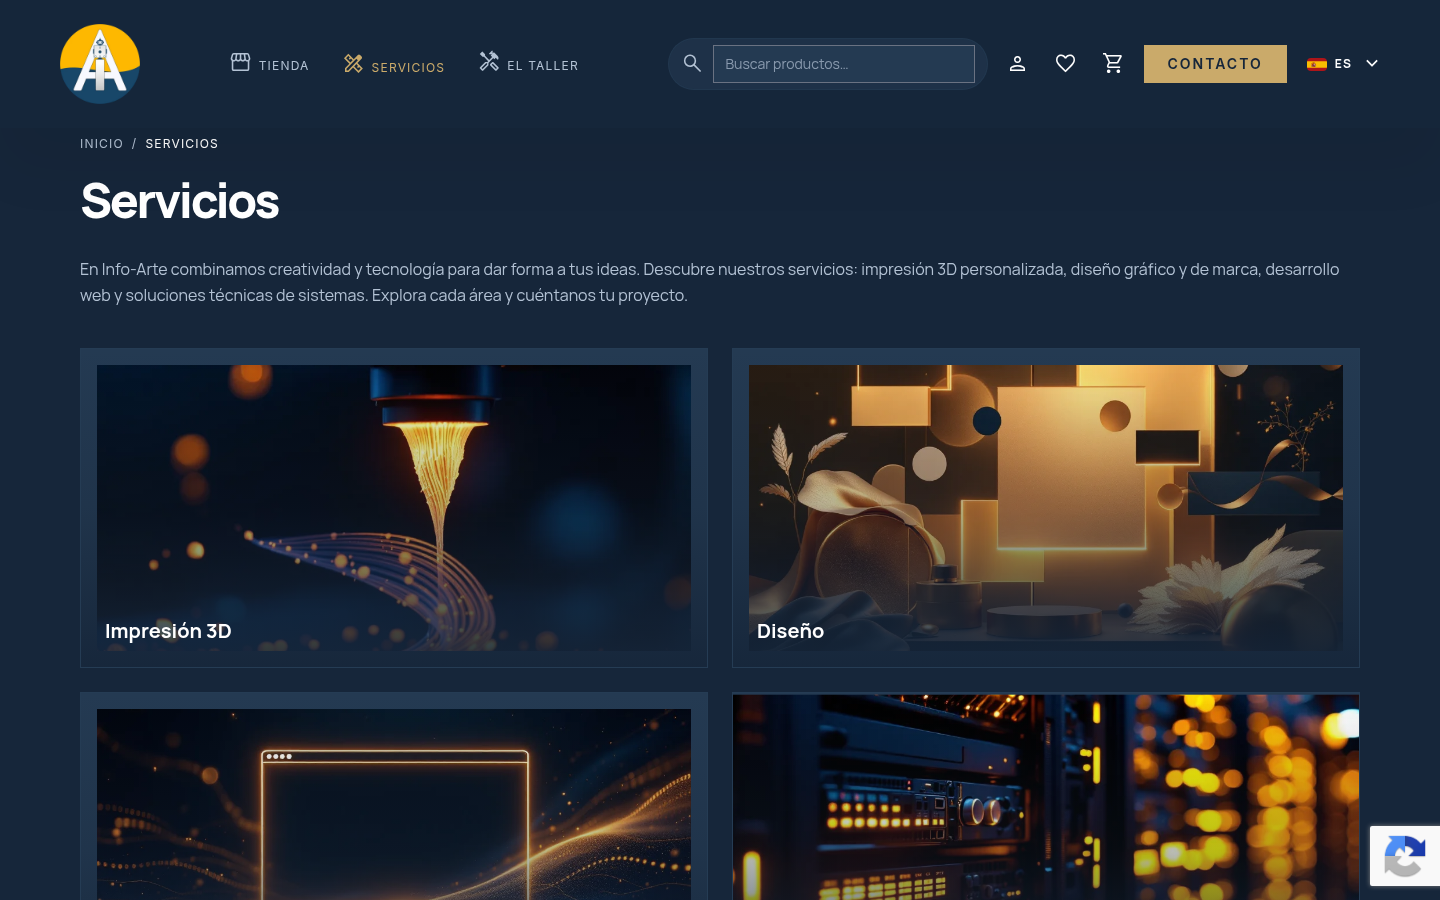The width and height of the screenshot is (1440, 900).
Task: Click the 'En Info-Arte combinamos creatividad' paragraph
Action: [710, 282]
